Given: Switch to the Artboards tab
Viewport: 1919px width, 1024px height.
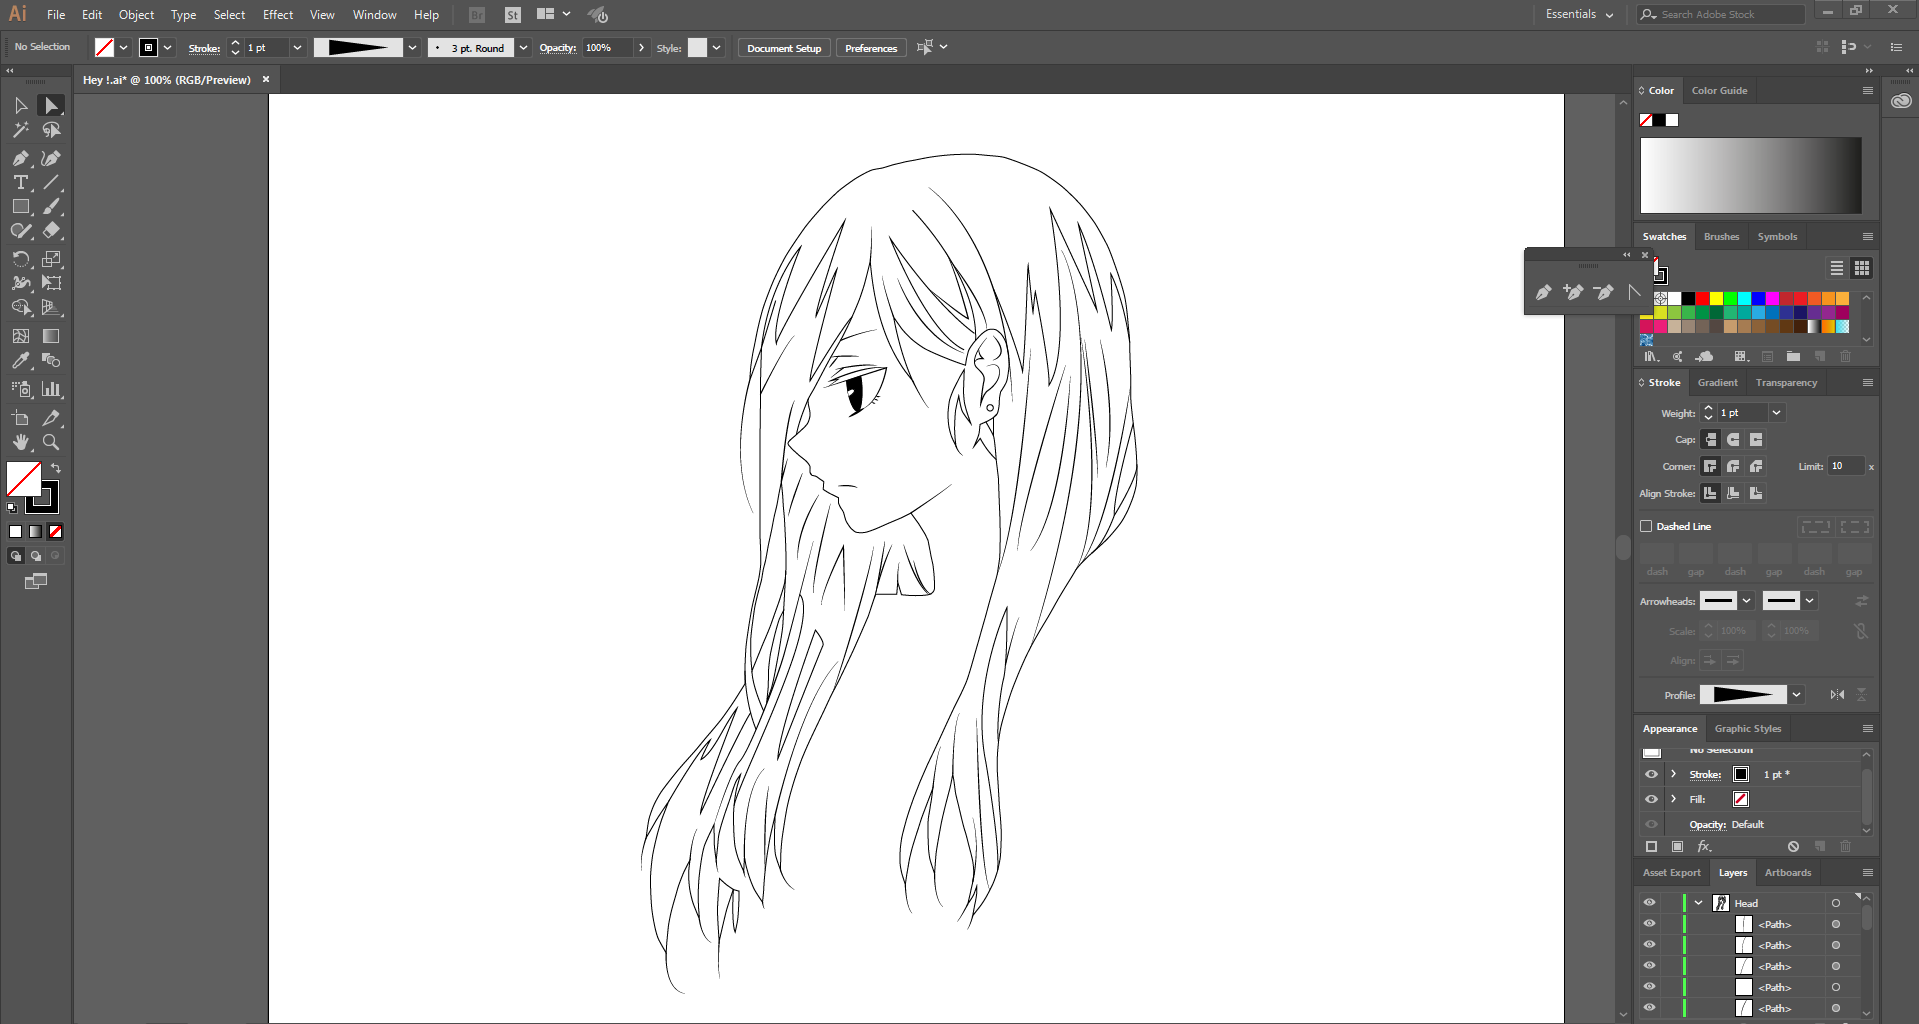Looking at the screenshot, I should coord(1787,873).
